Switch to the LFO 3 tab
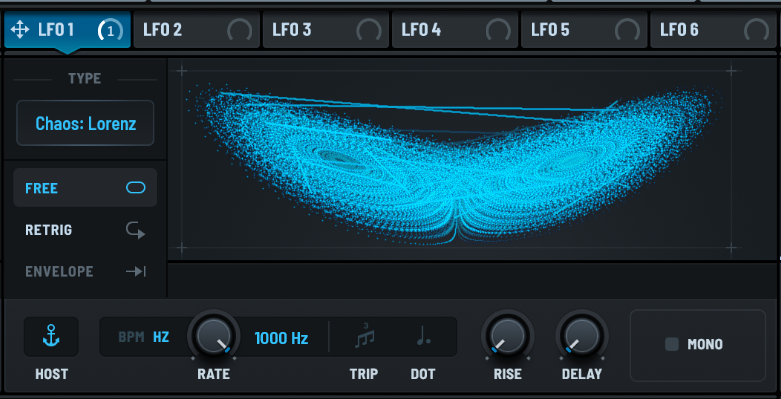This screenshot has width=781, height=399. pos(326,30)
